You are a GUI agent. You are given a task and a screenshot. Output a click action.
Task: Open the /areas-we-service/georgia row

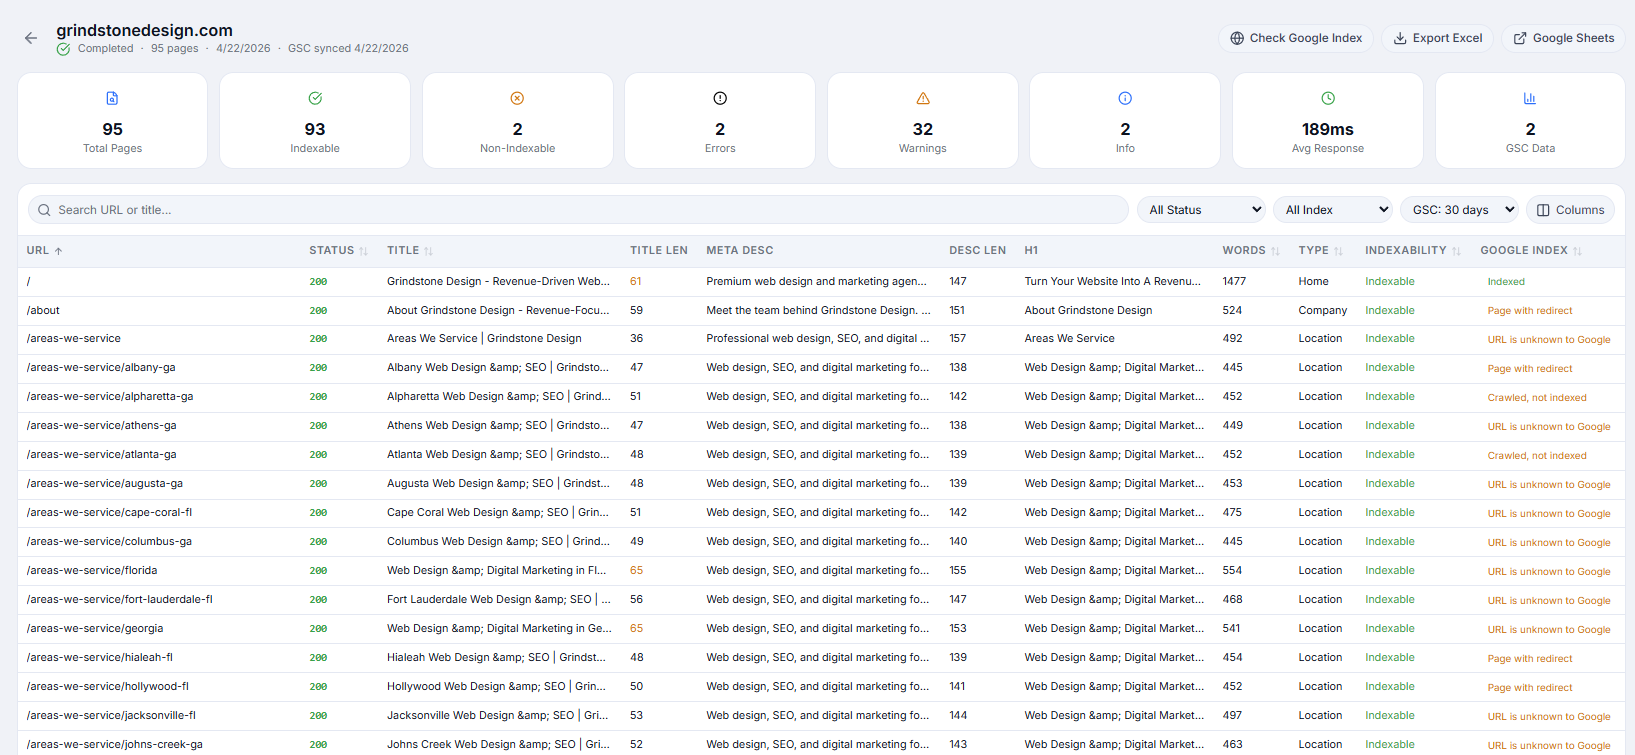(821, 629)
